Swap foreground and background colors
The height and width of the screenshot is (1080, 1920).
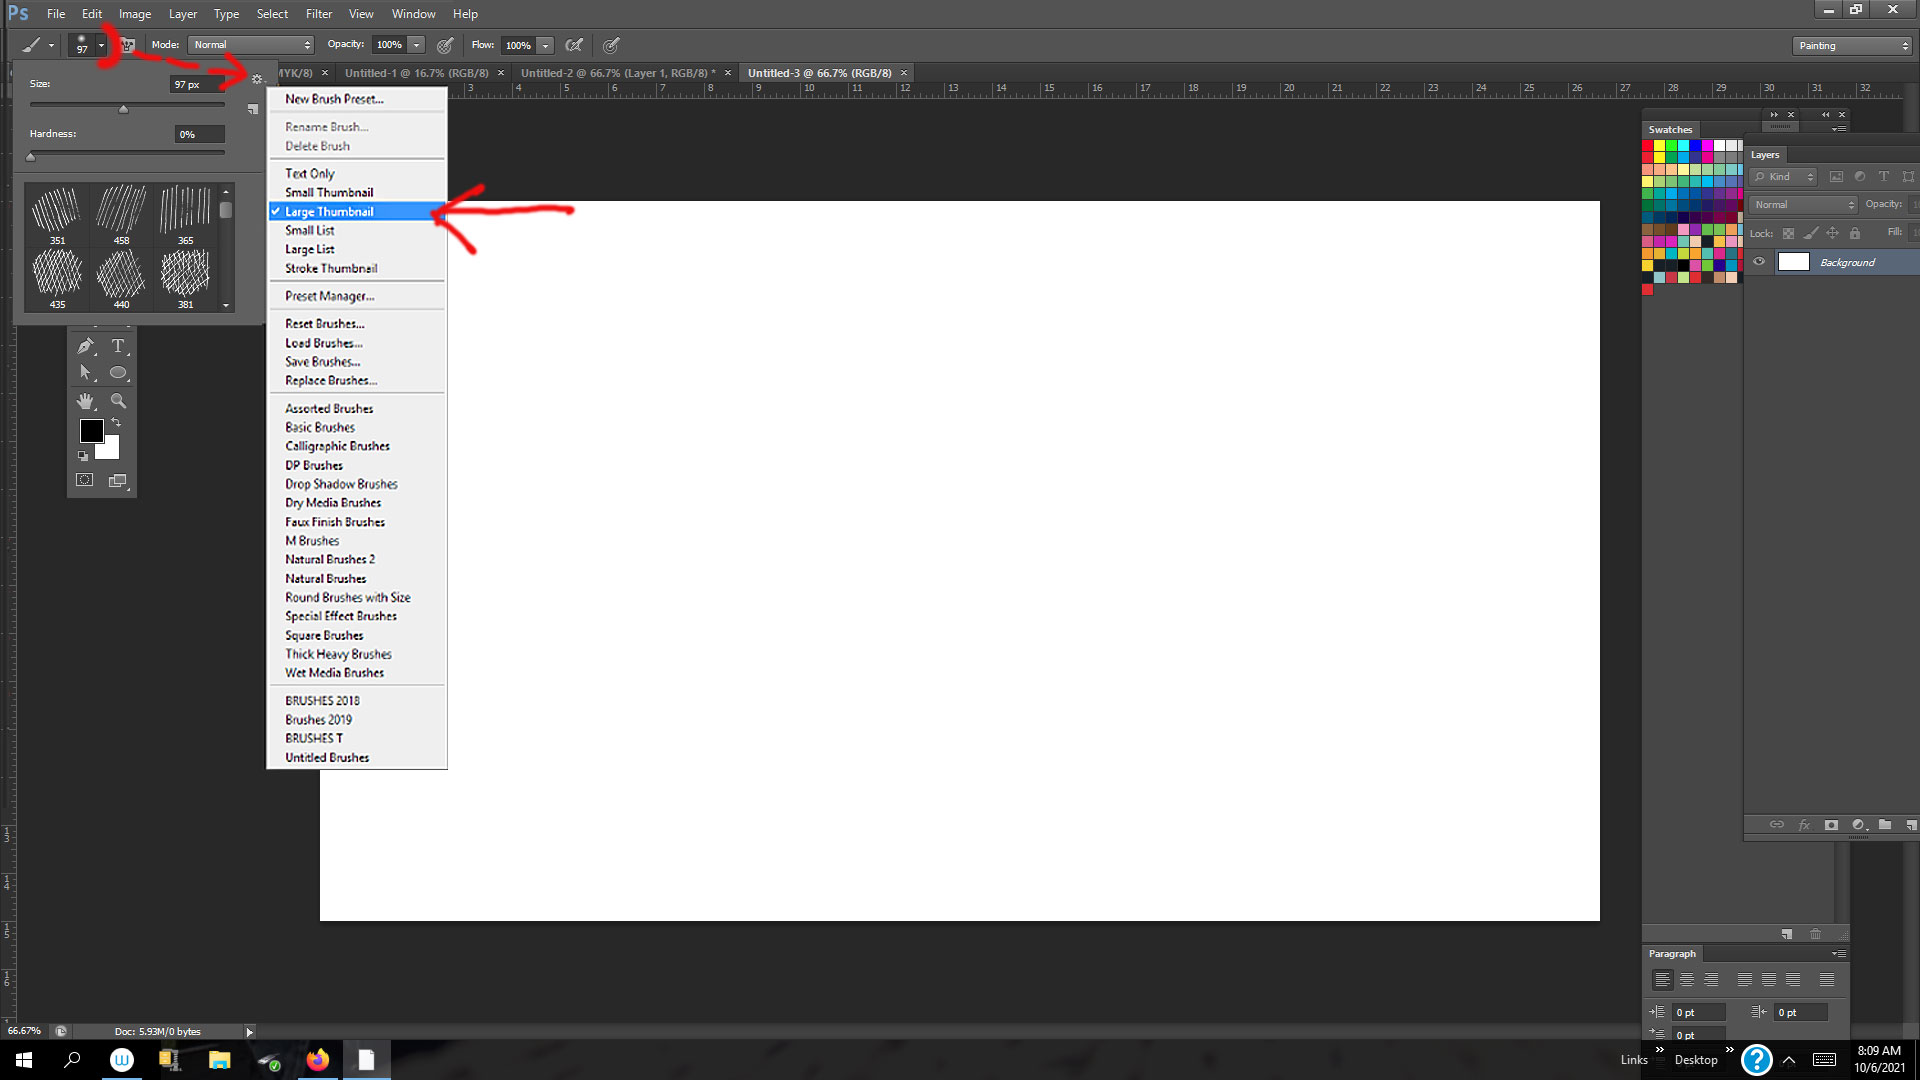pos(116,422)
